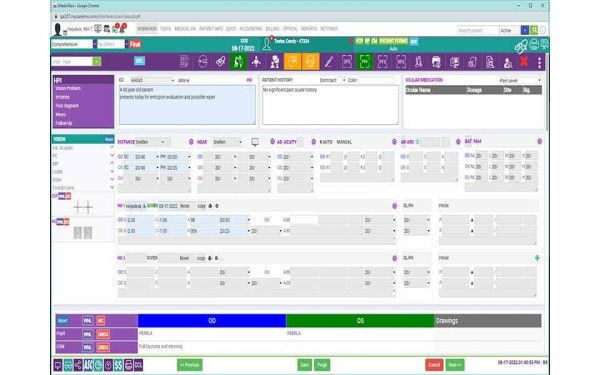Expand the Contact Lens section chevron

tap(112, 188)
